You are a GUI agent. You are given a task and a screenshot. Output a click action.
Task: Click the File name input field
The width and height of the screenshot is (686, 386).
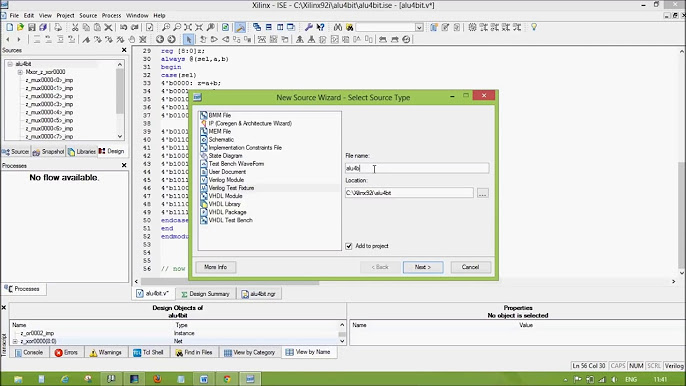click(417, 168)
